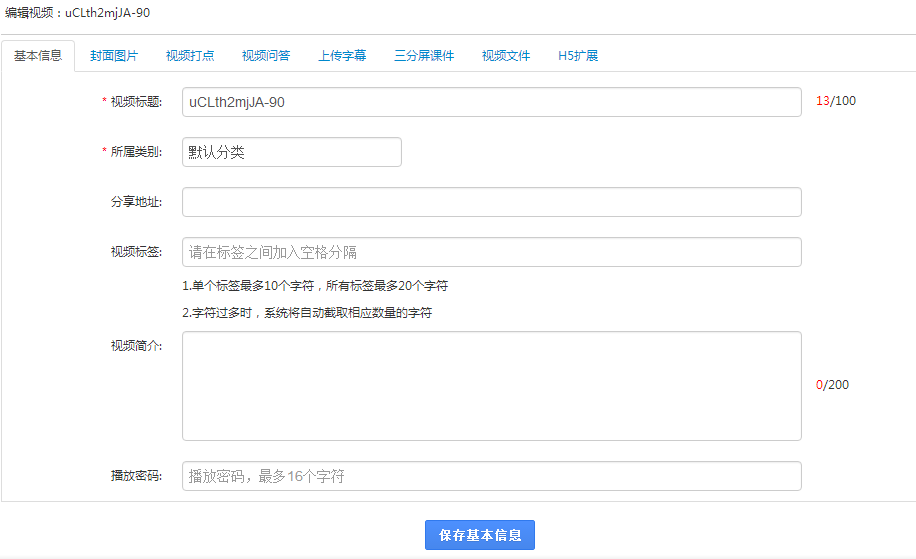Screen dimensions: 916x559
Task: Click the 13/100 title character counter
Action: [836, 101]
